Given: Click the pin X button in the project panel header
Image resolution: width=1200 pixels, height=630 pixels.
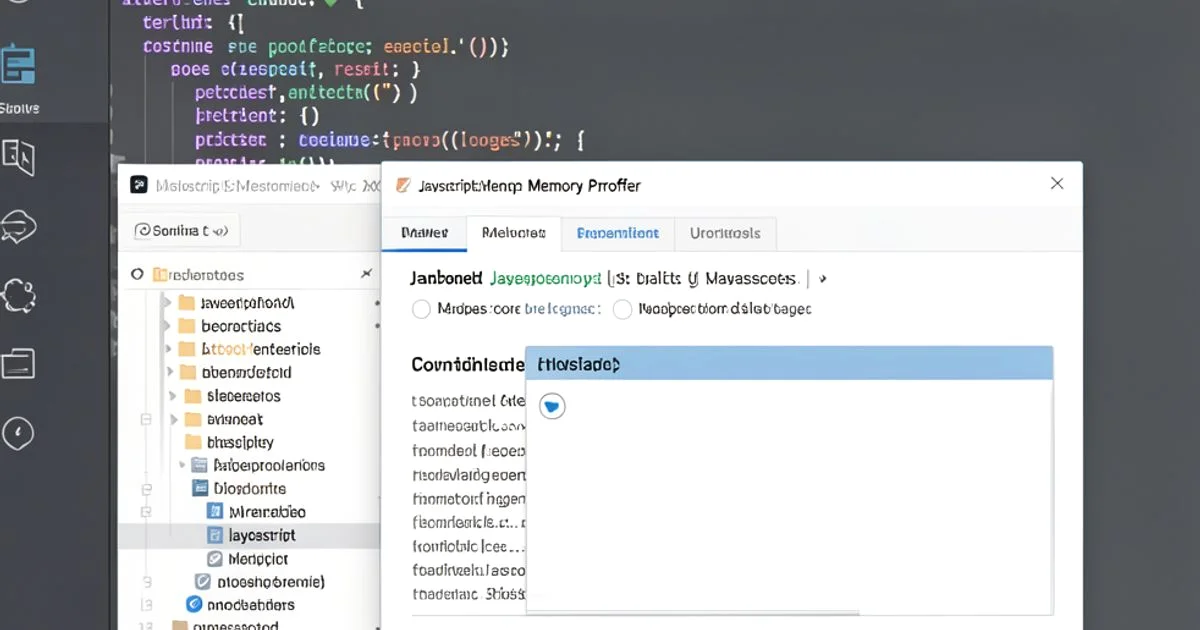Looking at the screenshot, I should click(366, 272).
